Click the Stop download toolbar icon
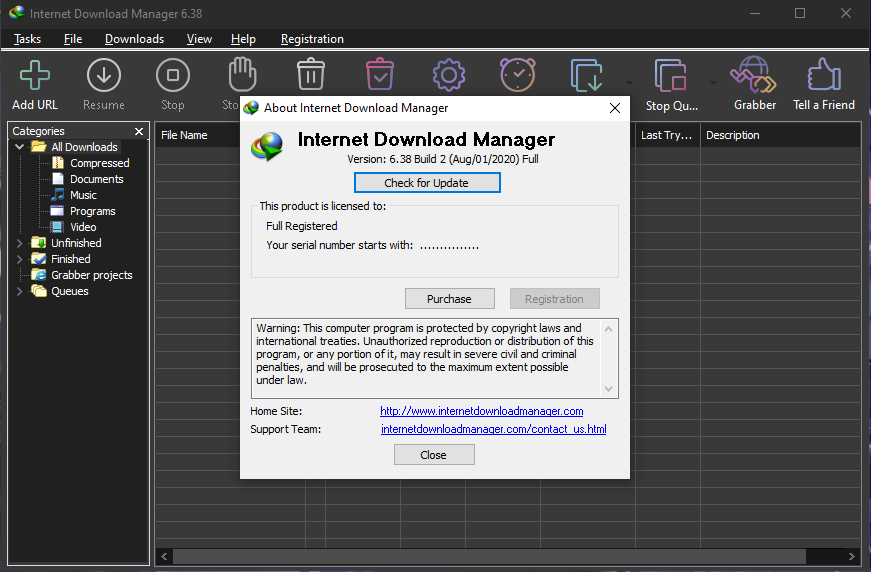This screenshot has width=871, height=572. [173, 75]
